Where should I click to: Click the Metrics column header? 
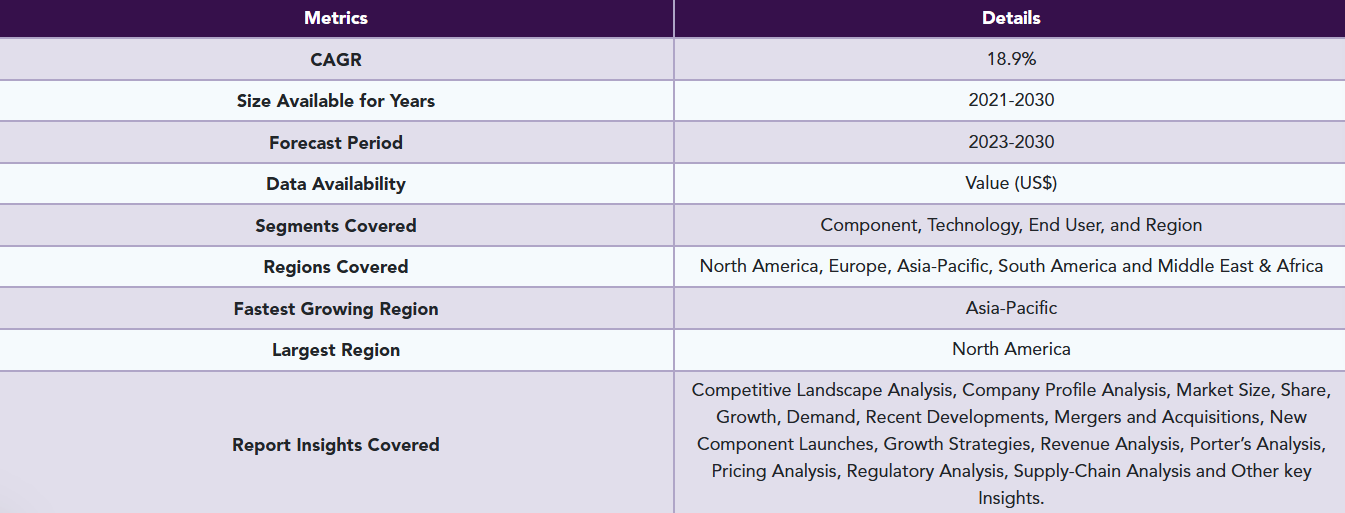tap(336, 18)
